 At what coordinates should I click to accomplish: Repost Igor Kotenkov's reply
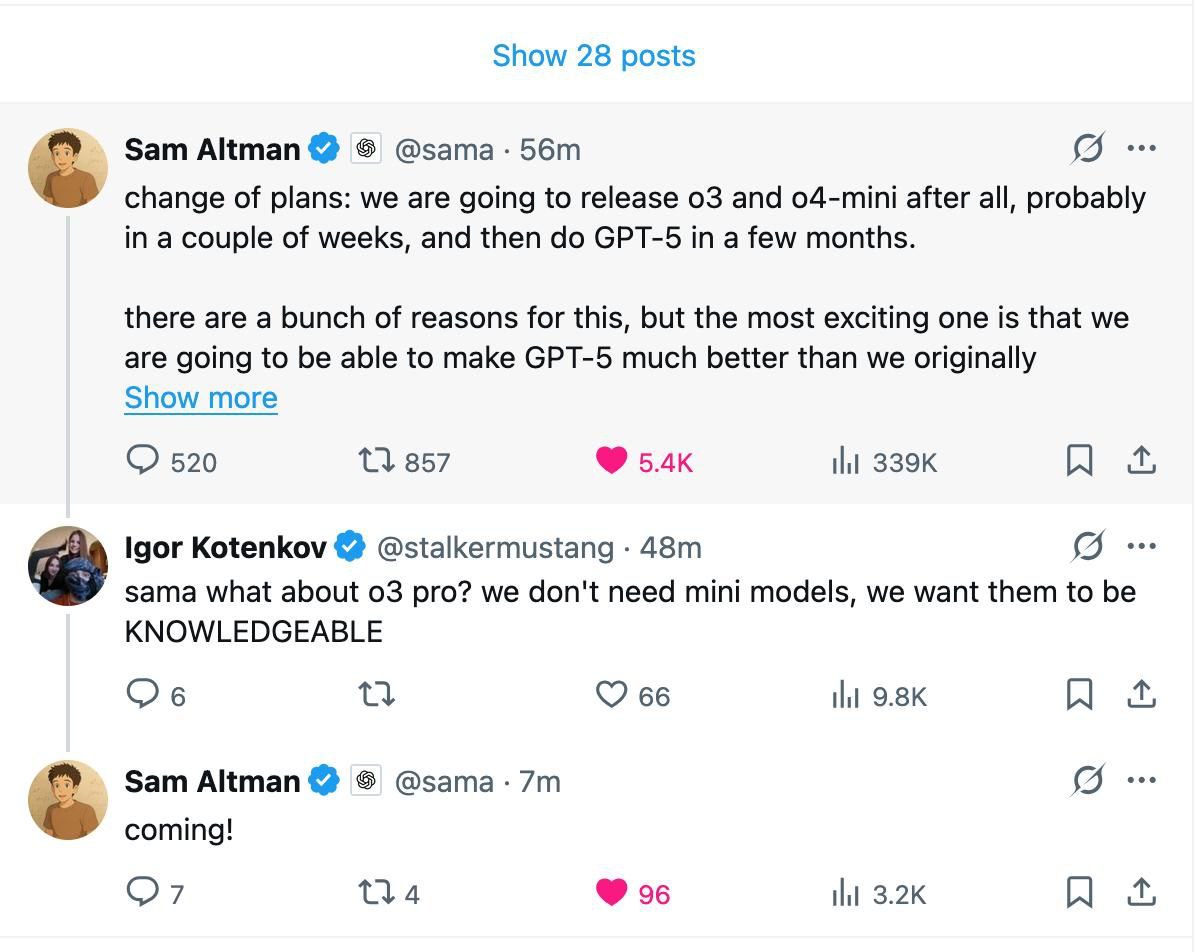(x=376, y=695)
